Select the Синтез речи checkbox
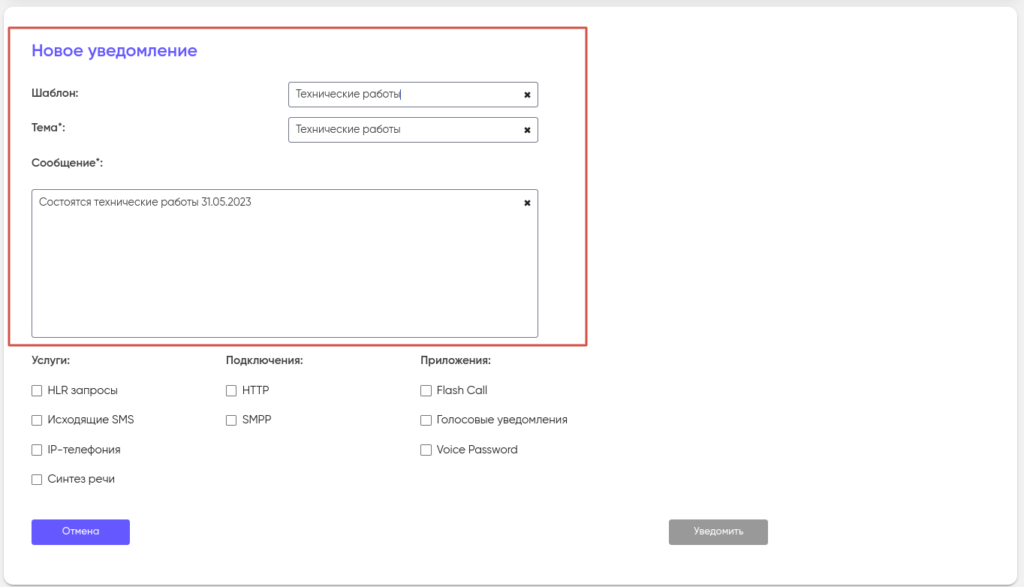1024x587 pixels. (37, 479)
